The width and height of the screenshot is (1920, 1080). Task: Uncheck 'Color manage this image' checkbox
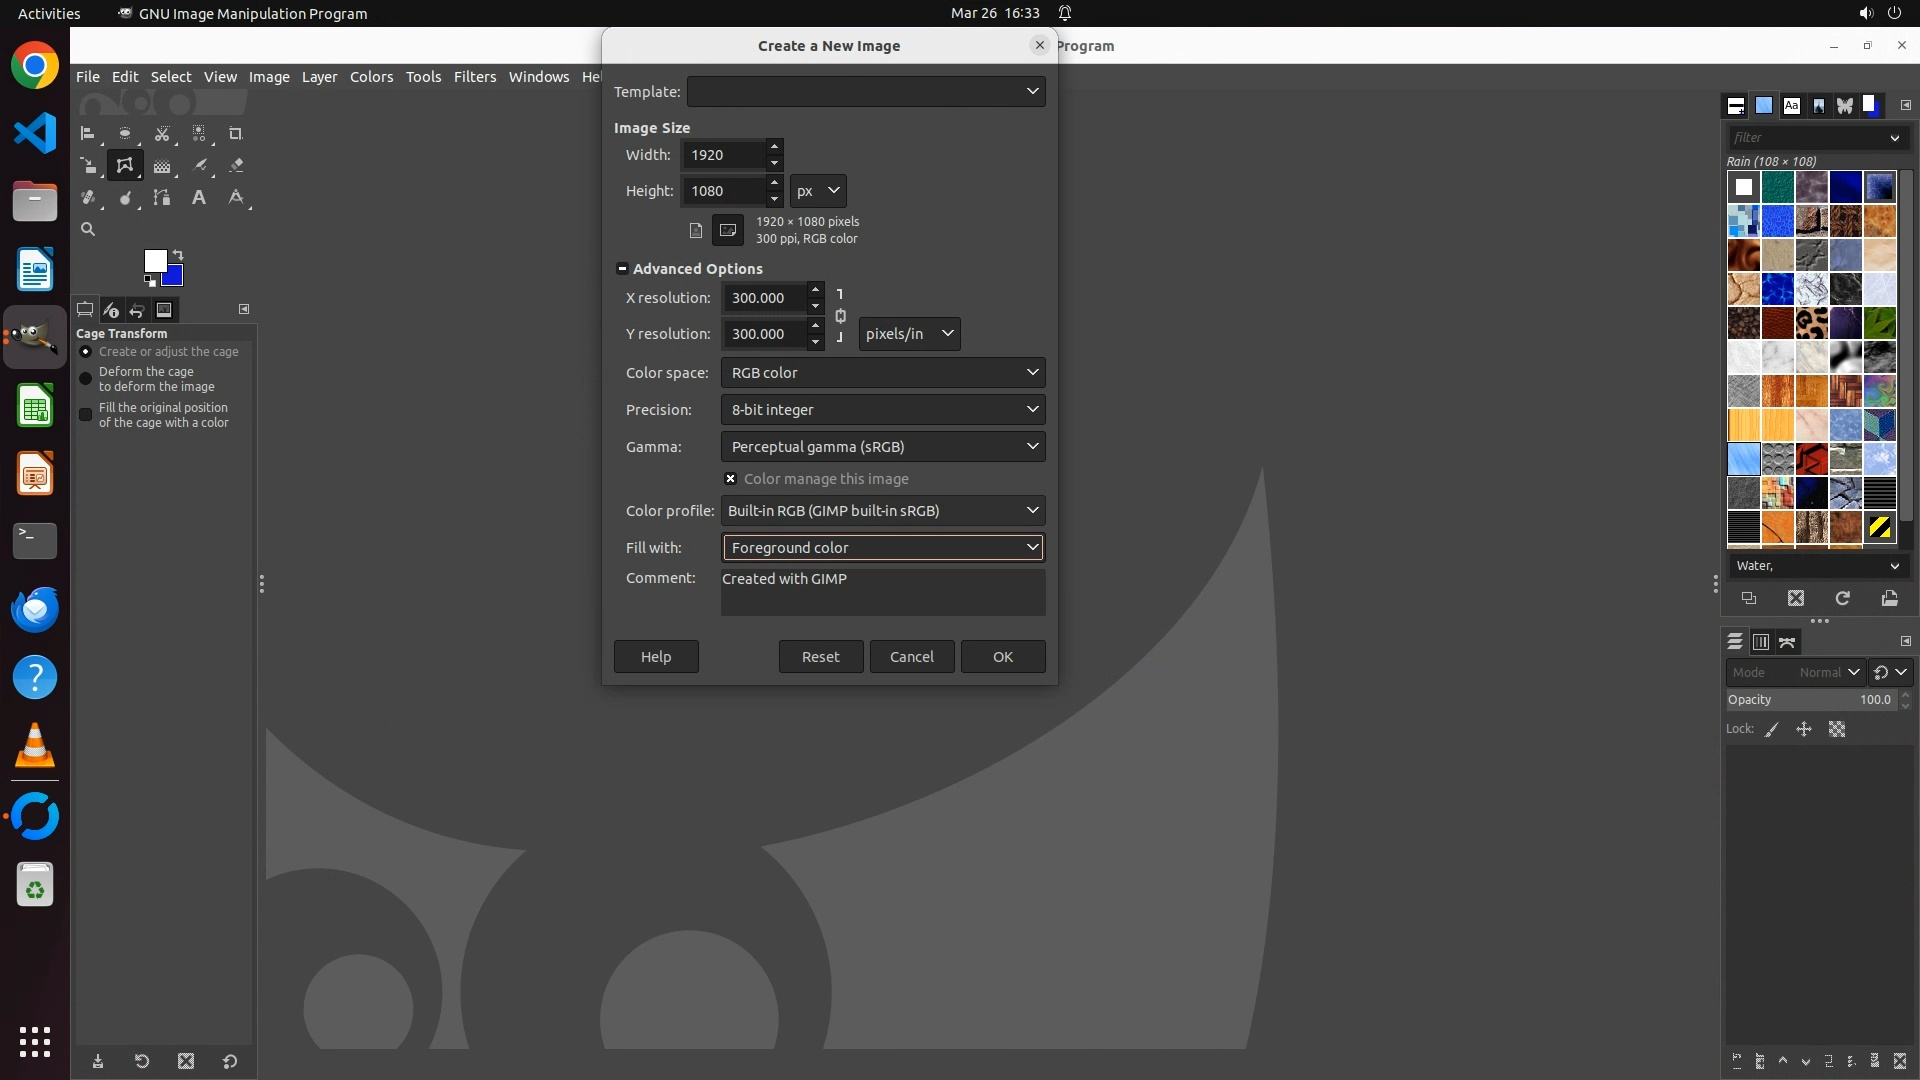731,479
